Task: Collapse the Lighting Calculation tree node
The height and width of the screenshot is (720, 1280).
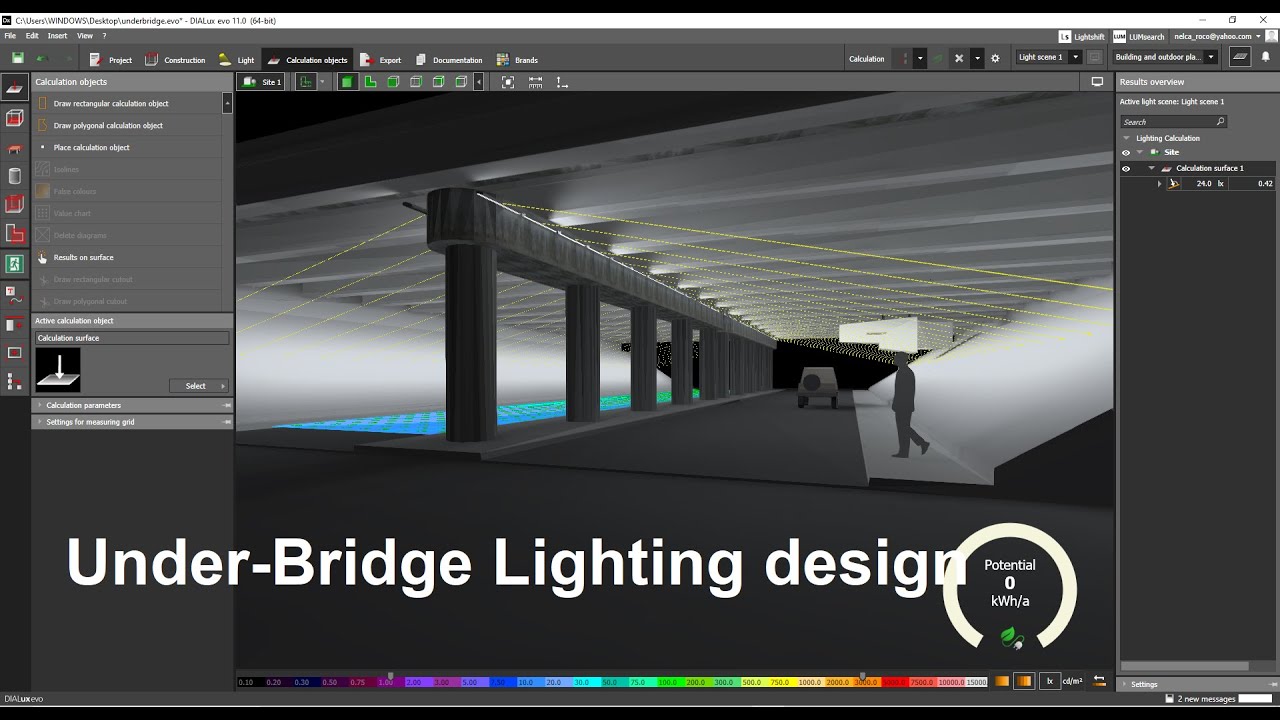Action: pos(1127,138)
